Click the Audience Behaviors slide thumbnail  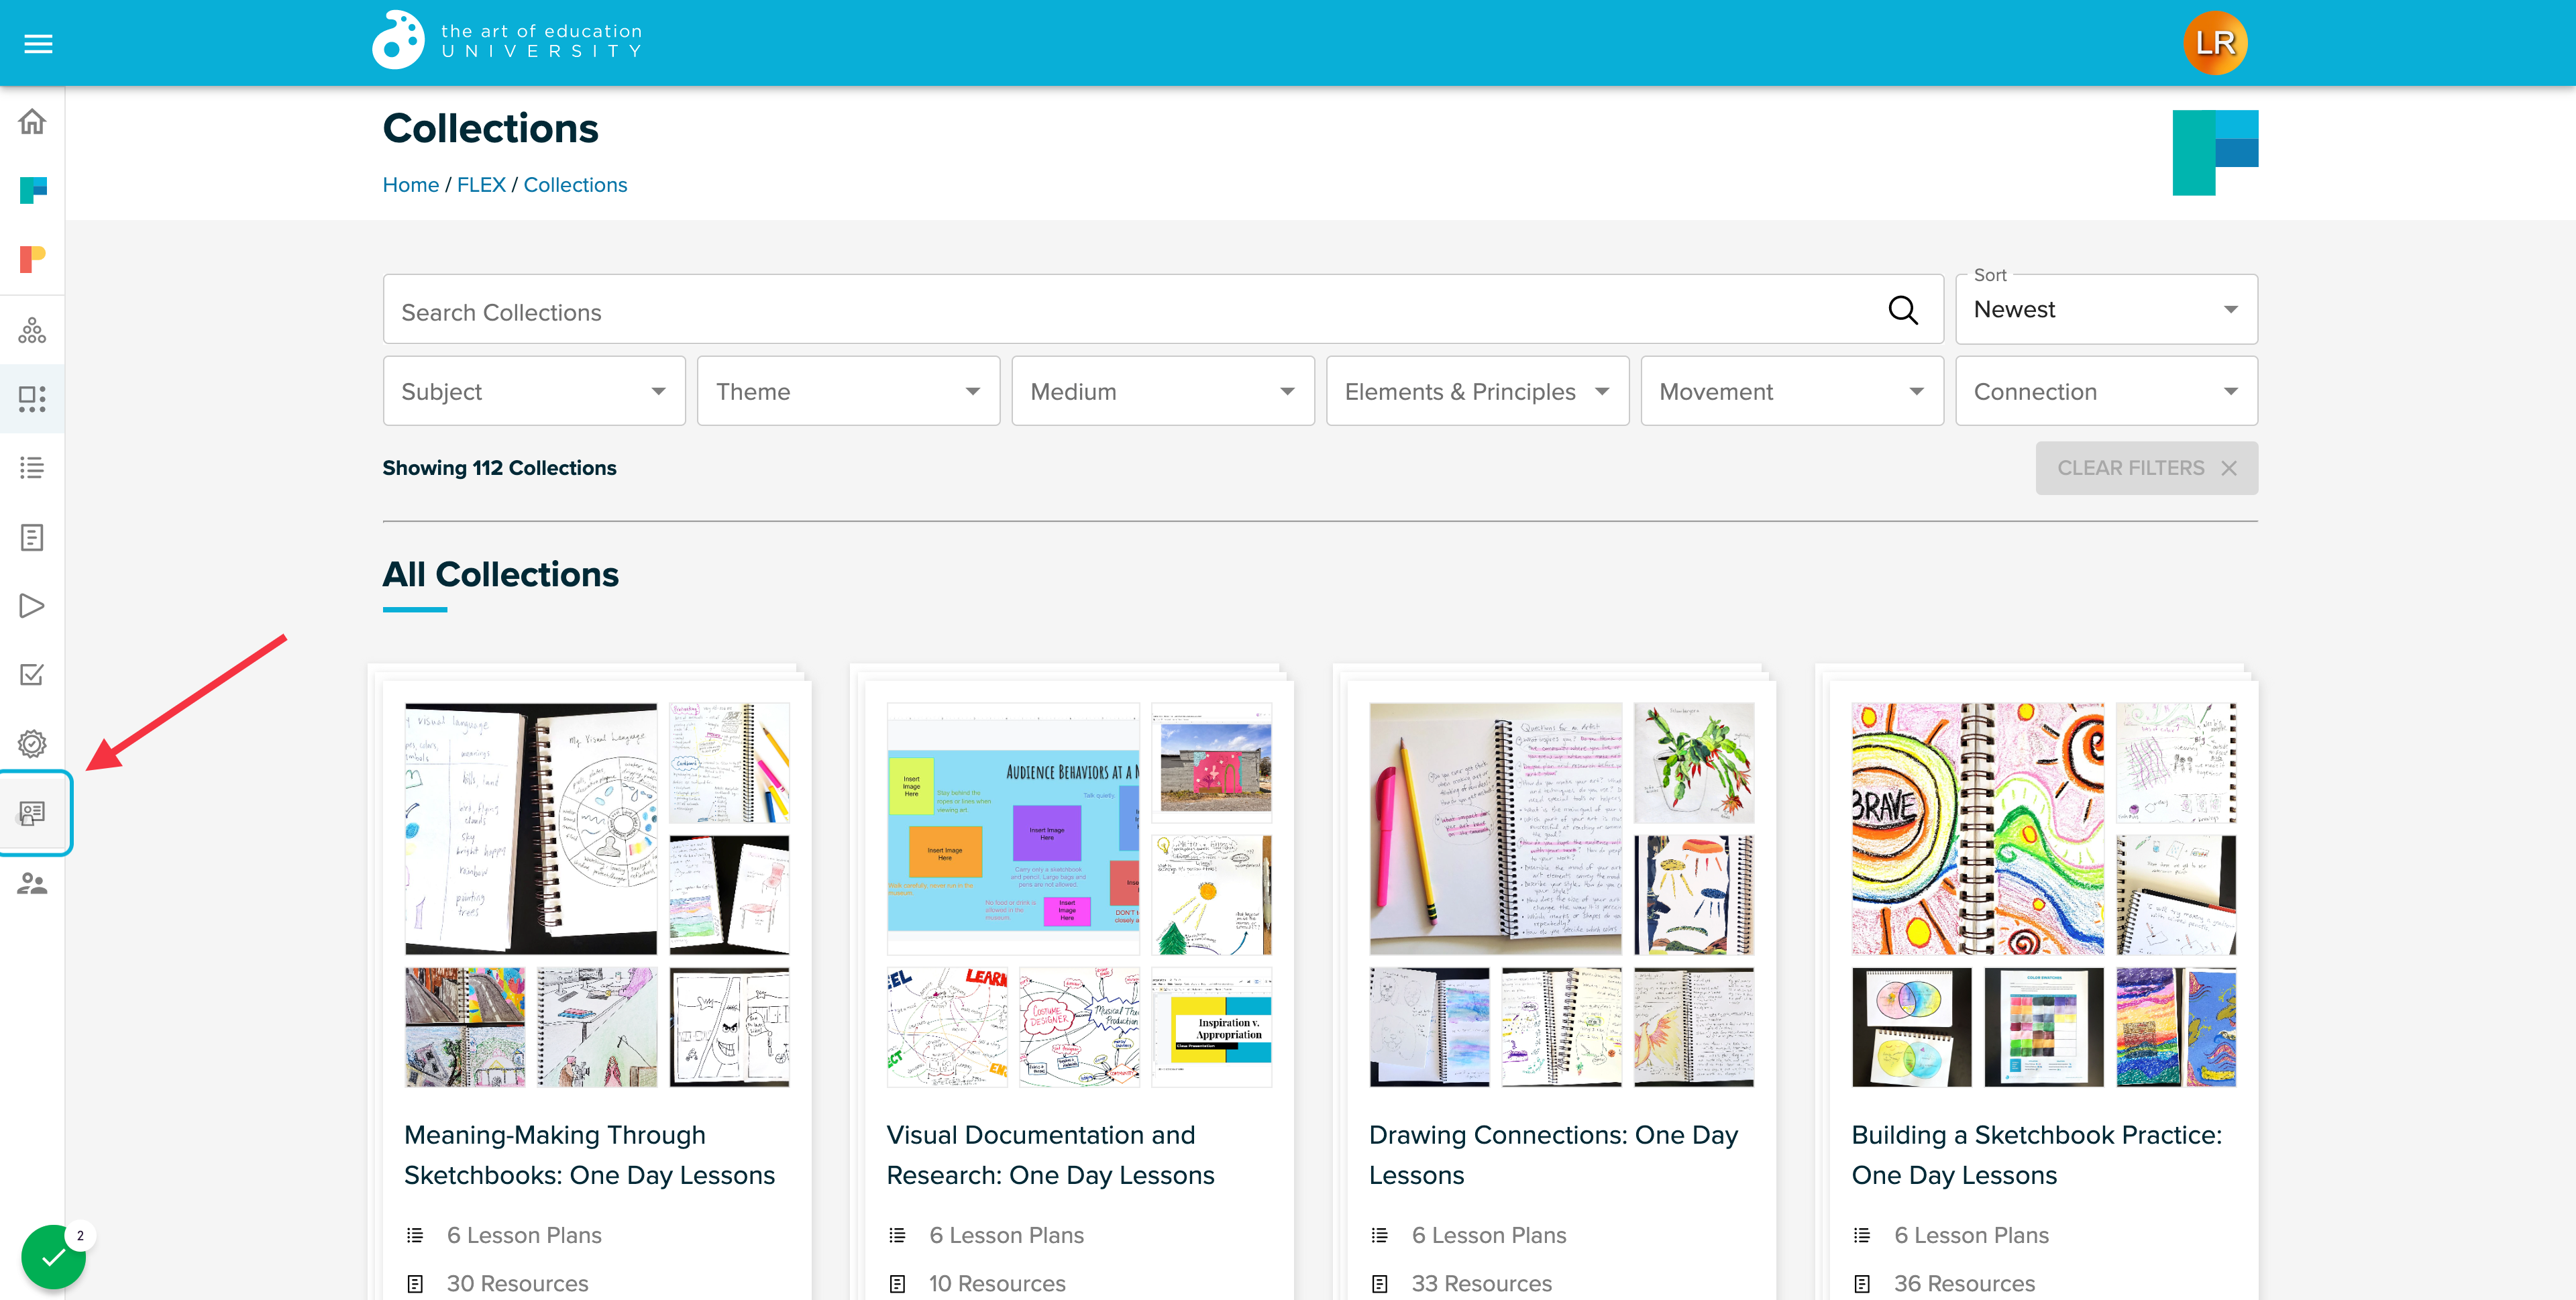point(1013,829)
